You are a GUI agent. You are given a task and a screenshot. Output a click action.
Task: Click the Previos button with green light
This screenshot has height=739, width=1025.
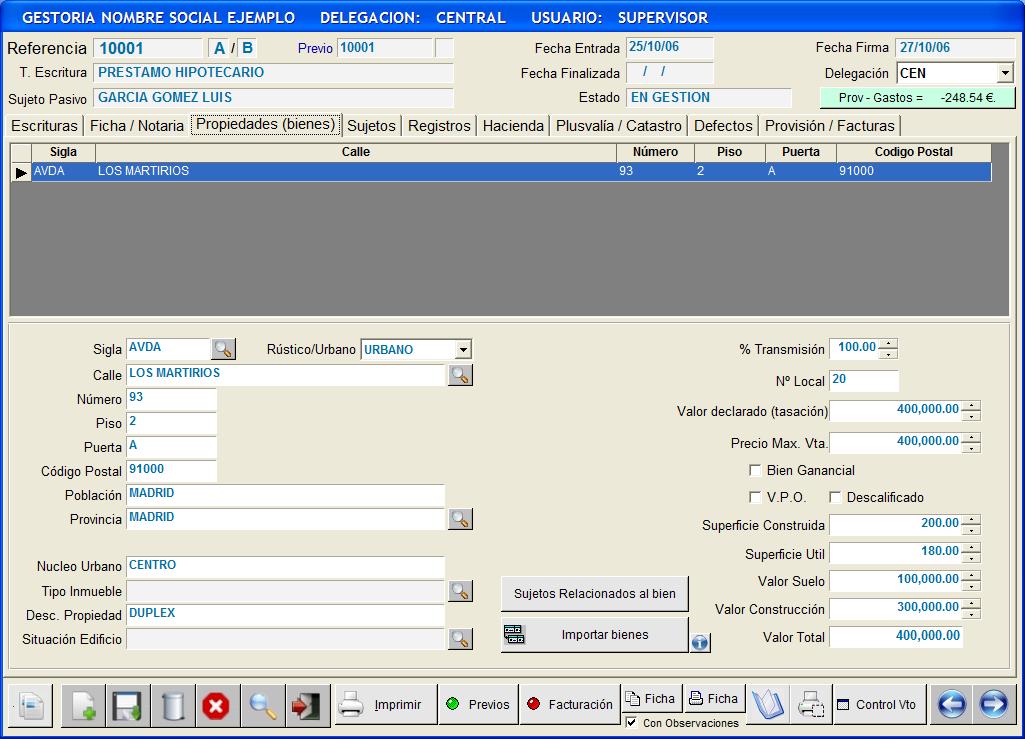[478, 704]
